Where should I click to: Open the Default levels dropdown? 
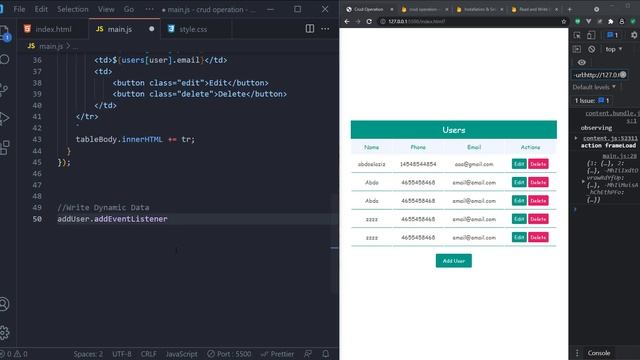click(x=594, y=87)
